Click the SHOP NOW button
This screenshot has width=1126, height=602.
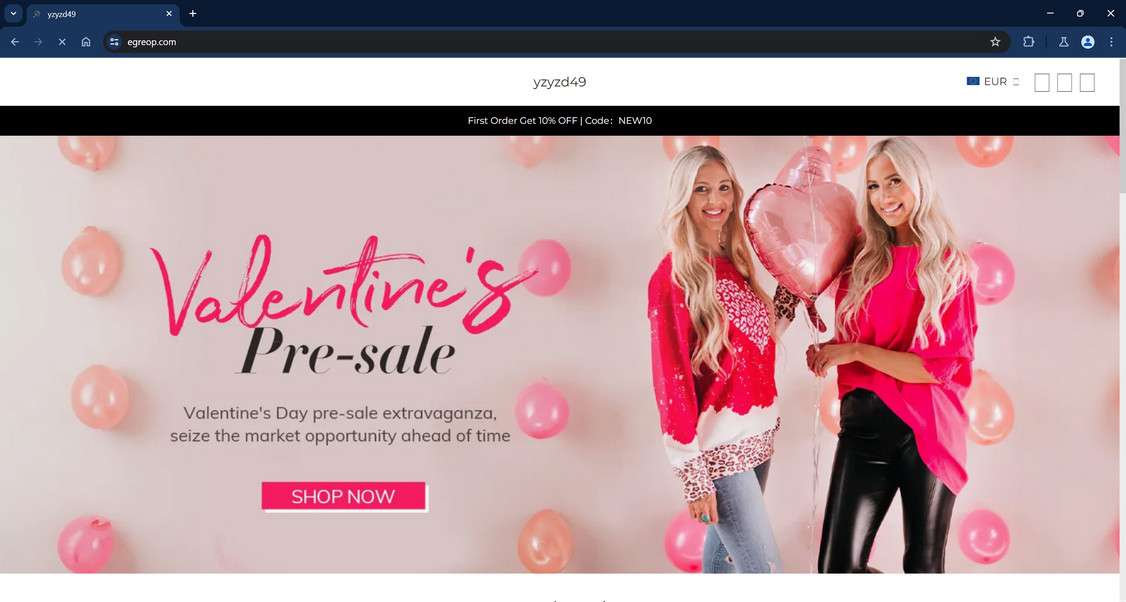tap(344, 496)
